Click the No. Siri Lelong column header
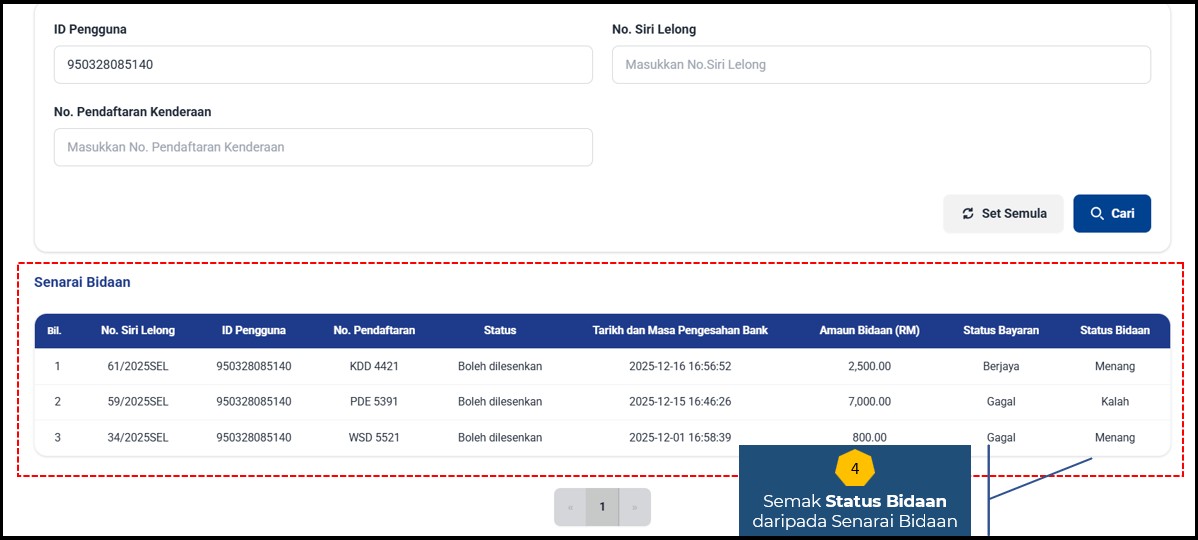Image resolution: width=1198 pixels, height=540 pixels. point(138,330)
